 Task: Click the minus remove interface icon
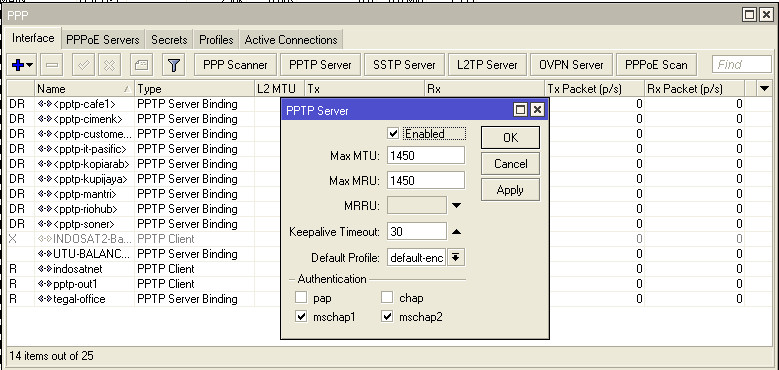click(x=52, y=65)
